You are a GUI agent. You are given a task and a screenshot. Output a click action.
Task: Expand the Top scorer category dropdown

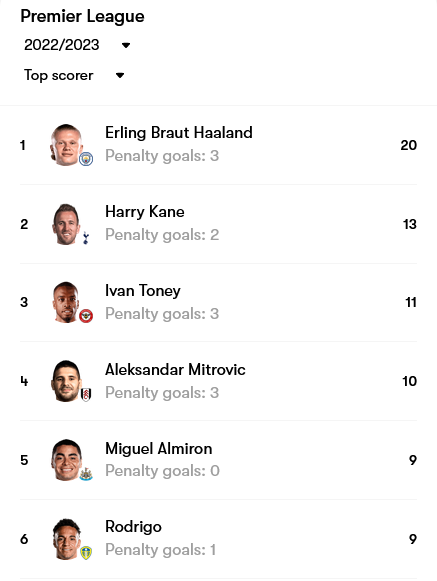tap(74, 75)
